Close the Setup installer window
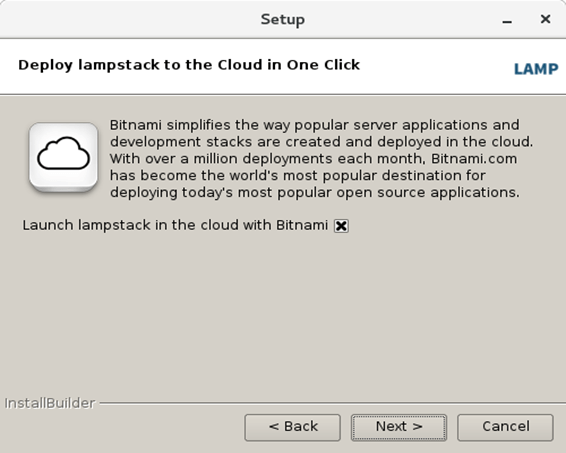 coord(545,19)
